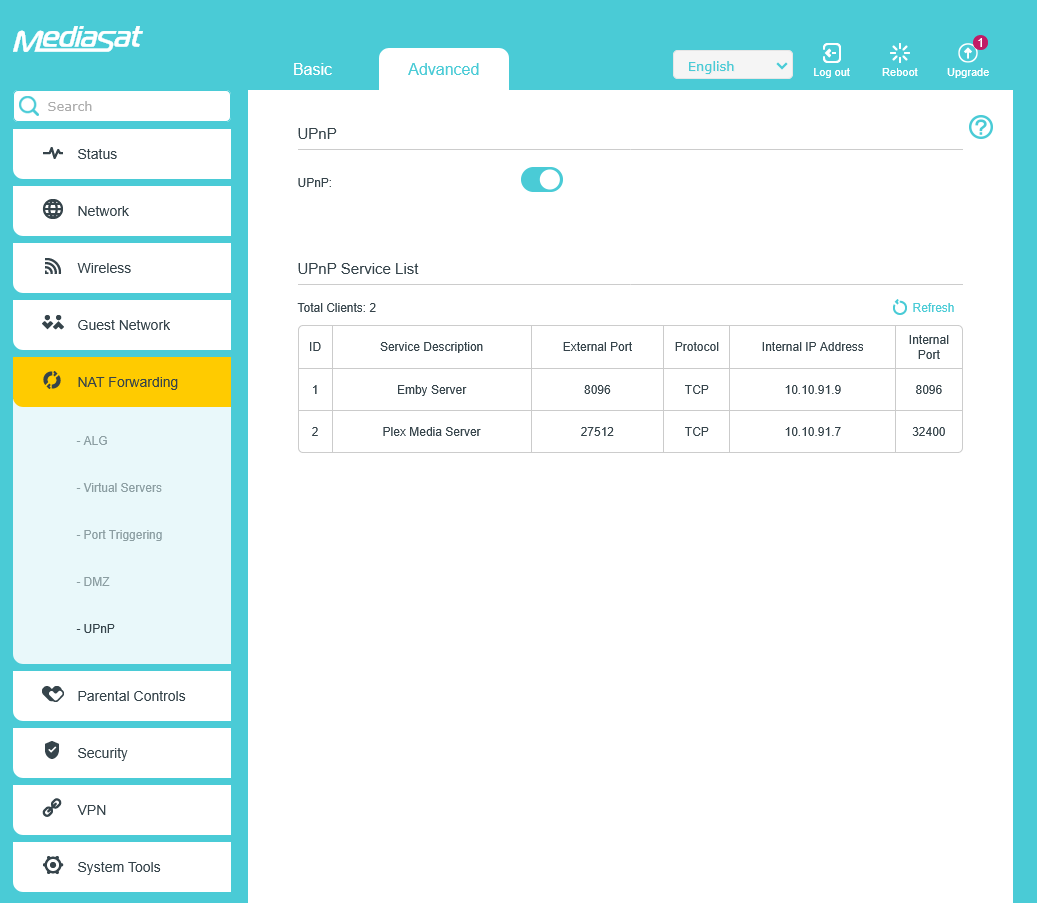Open the Upgrade notification icon
Screen dimensions: 1037x903
coord(967,54)
